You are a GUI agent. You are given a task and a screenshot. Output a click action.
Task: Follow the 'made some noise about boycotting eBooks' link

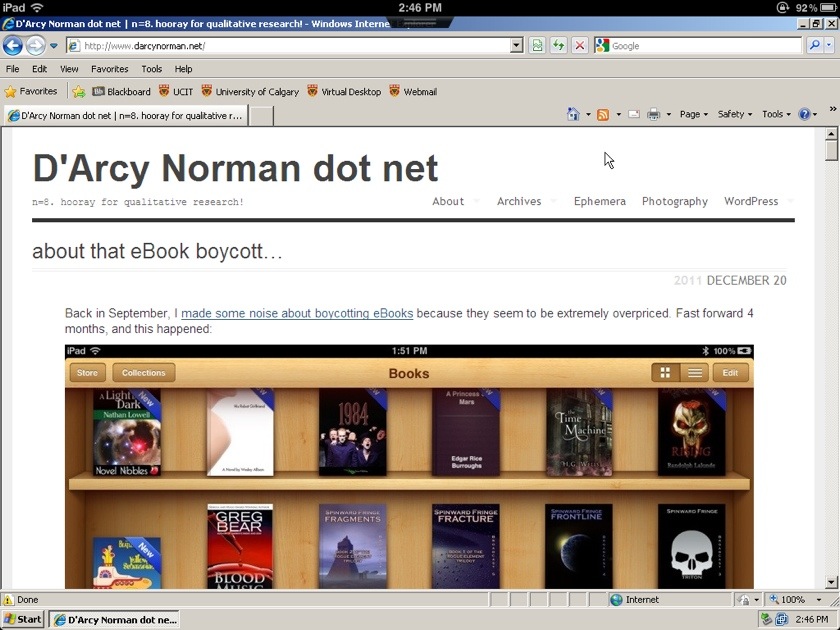tap(297, 313)
